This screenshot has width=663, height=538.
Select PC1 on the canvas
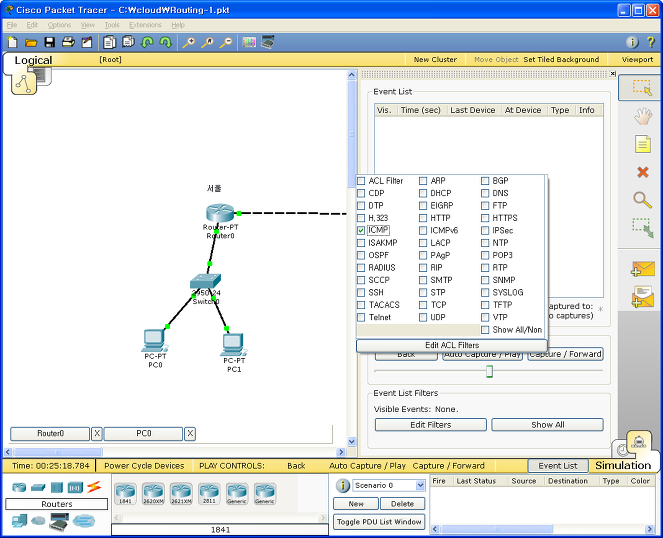click(x=233, y=345)
